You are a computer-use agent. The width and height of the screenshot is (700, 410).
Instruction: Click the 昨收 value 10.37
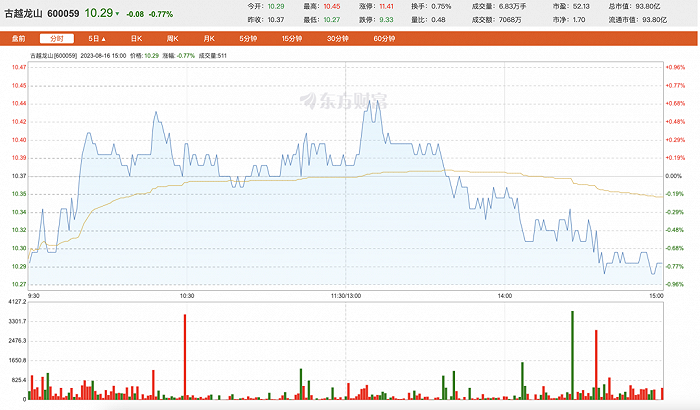click(x=276, y=20)
